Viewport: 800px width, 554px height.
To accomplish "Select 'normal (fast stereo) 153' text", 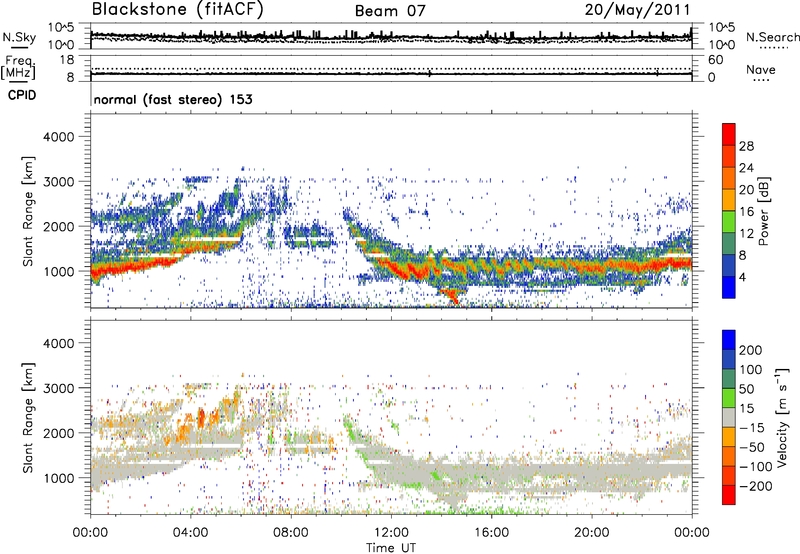I will (x=173, y=99).
